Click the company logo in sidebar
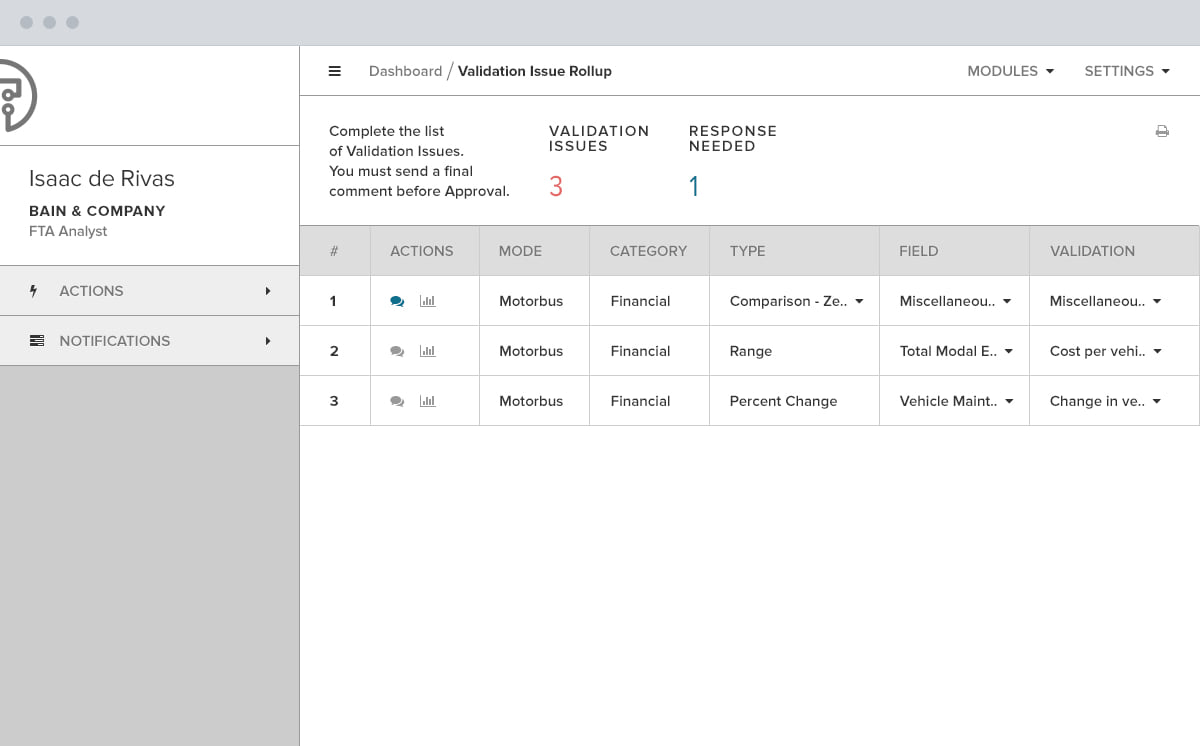 point(17,95)
